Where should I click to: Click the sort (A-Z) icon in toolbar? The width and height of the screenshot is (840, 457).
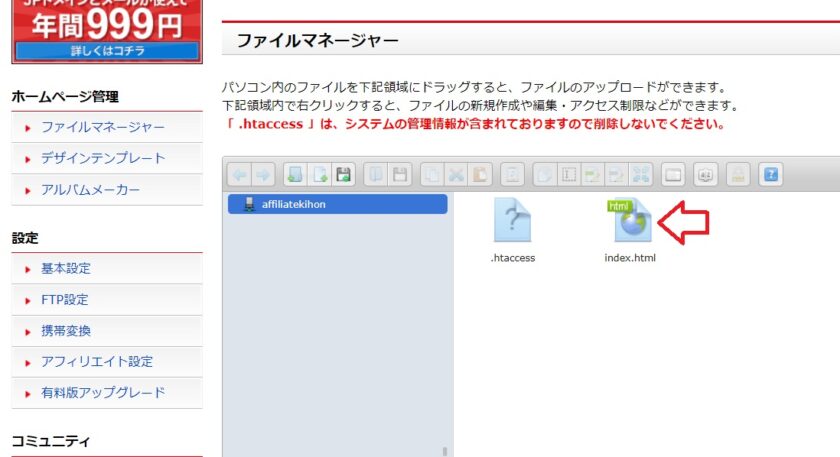tap(706, 175)
